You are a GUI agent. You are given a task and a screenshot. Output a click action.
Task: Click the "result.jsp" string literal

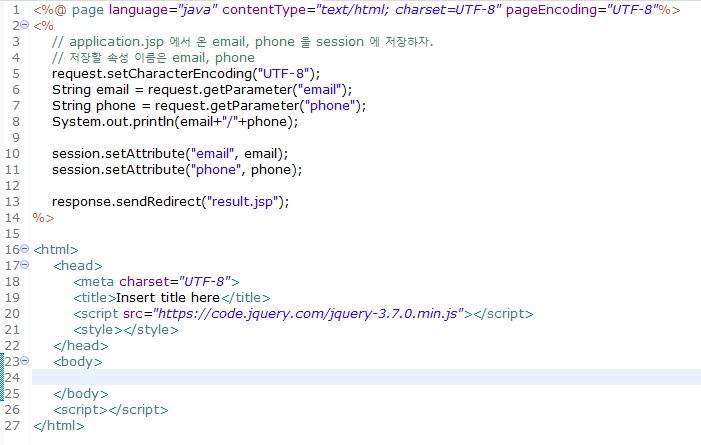click(x=242, y=202)
